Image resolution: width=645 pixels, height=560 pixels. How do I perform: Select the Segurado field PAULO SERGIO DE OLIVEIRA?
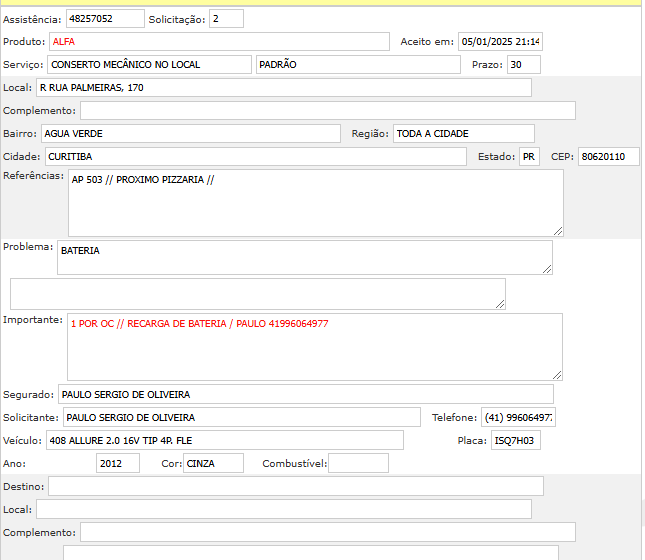306,395
